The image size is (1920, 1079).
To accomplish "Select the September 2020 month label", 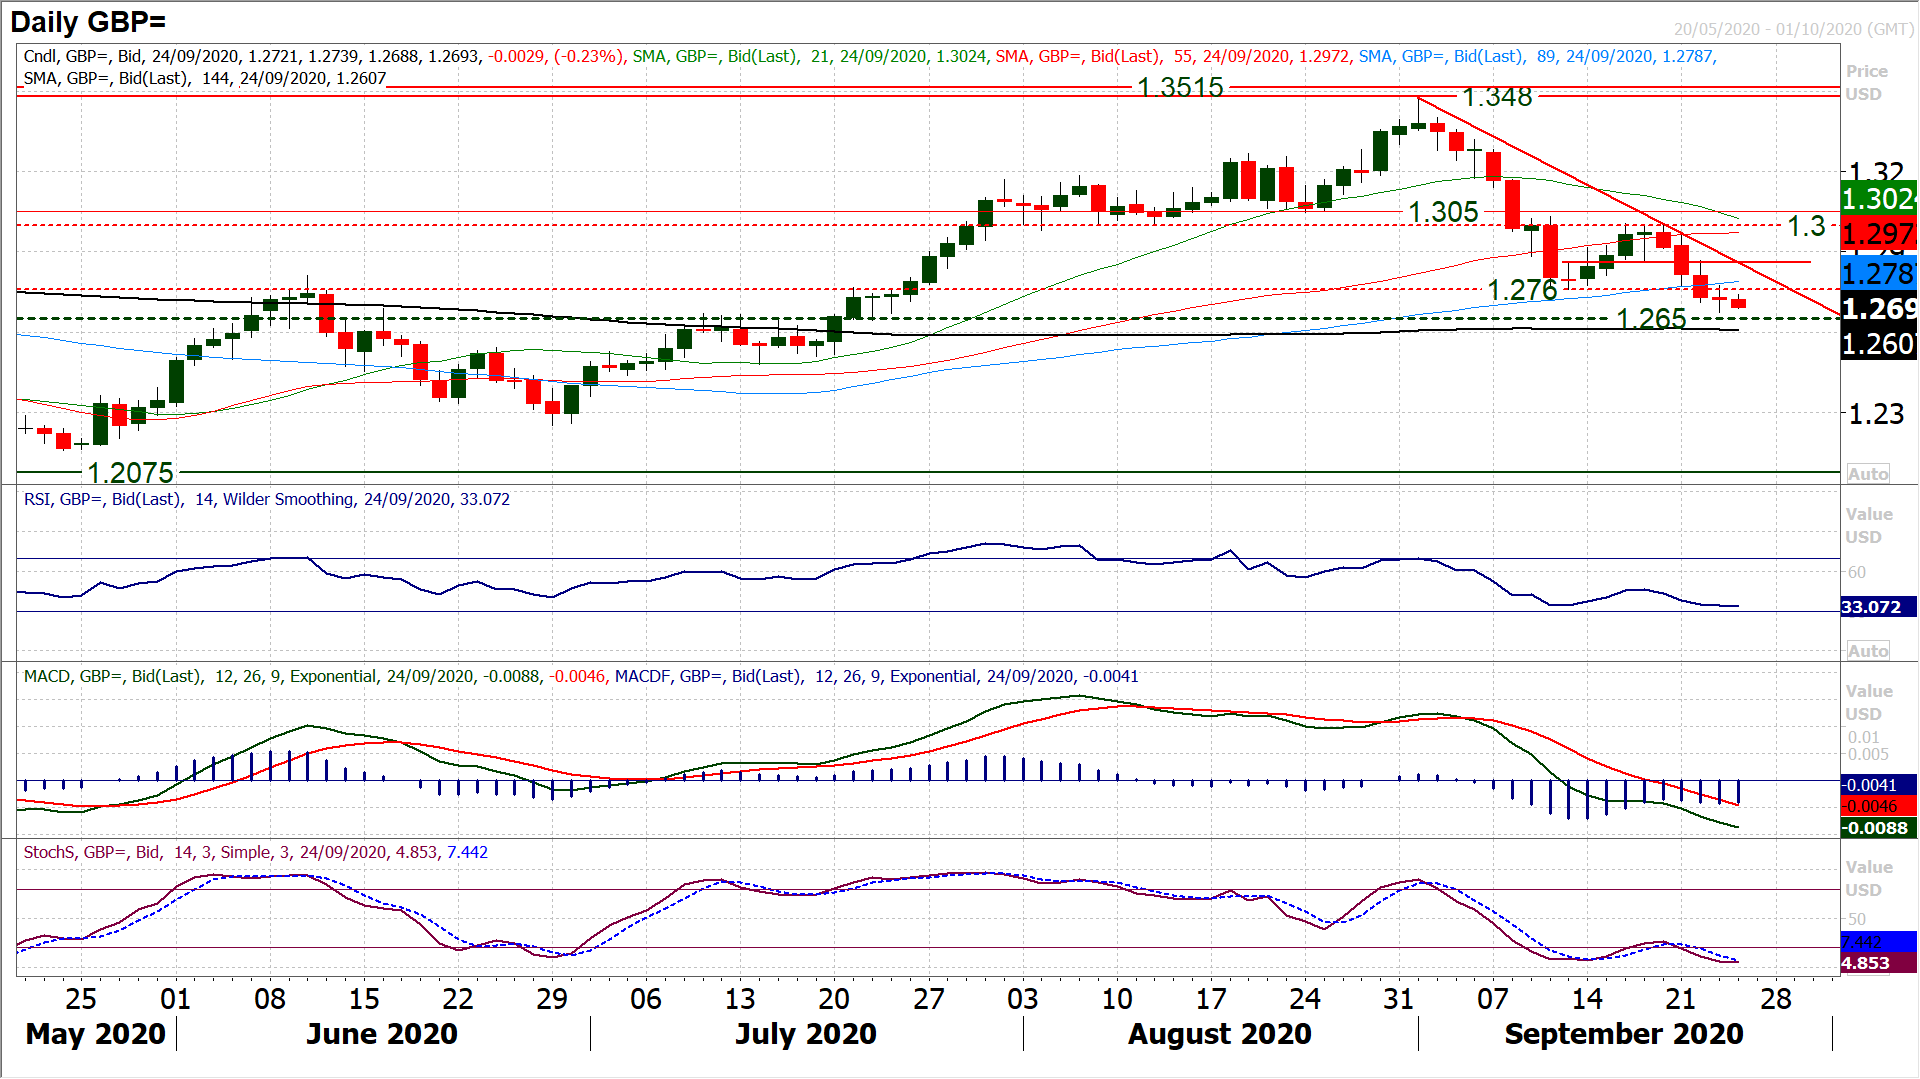I will coord(1623,1034).
